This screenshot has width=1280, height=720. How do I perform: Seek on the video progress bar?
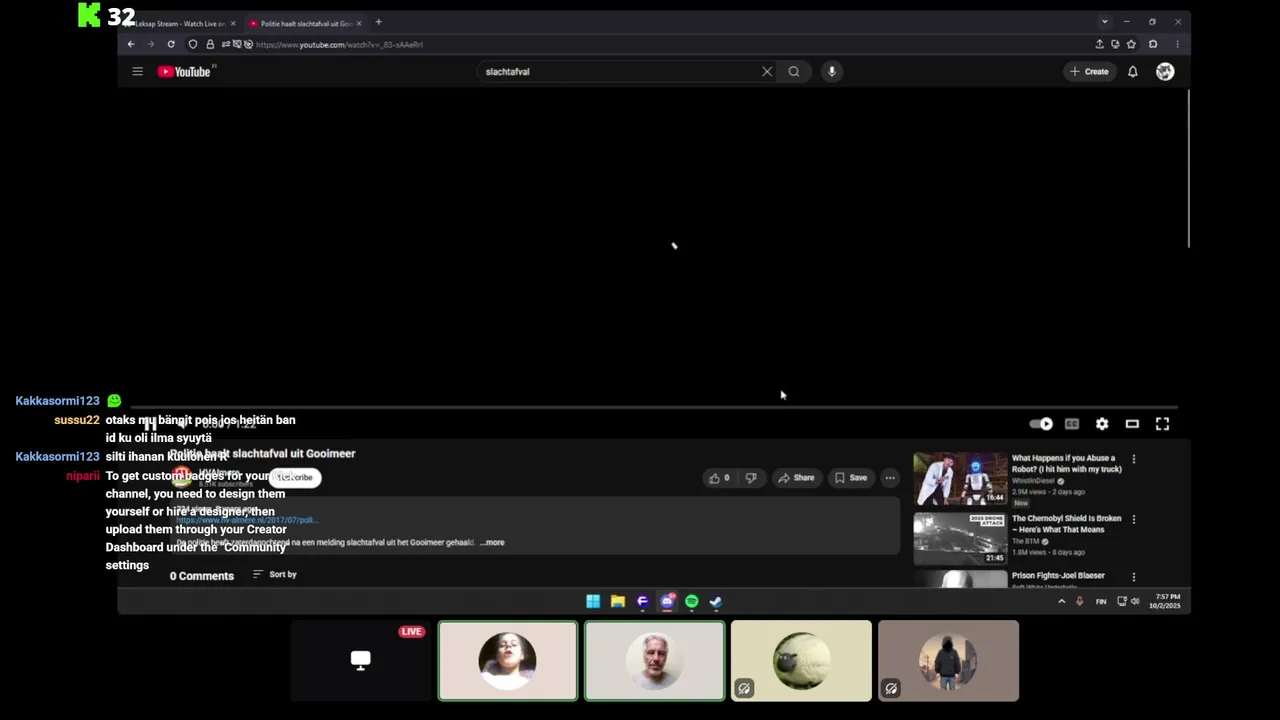click(653, 407)
